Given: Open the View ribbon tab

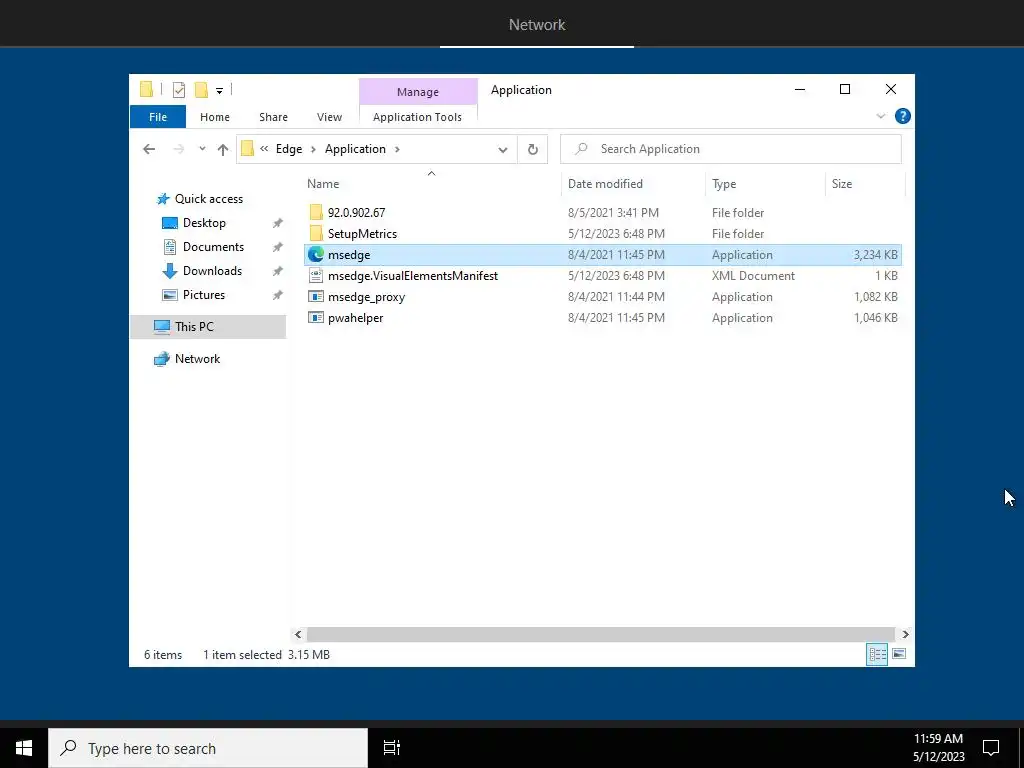Looking at the screenshot, I should point(329,117).
